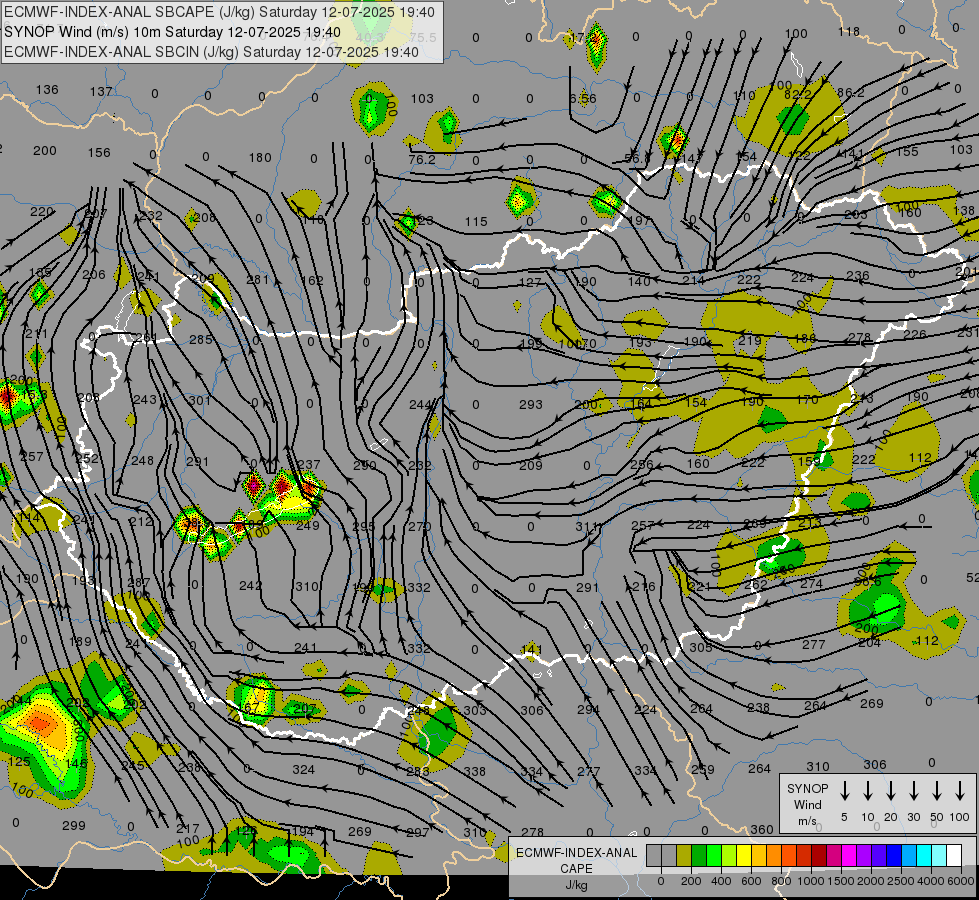The width and height of the screenshot is (979, 900).
Task: Click the map value 6.56
Action: [583, 99]
